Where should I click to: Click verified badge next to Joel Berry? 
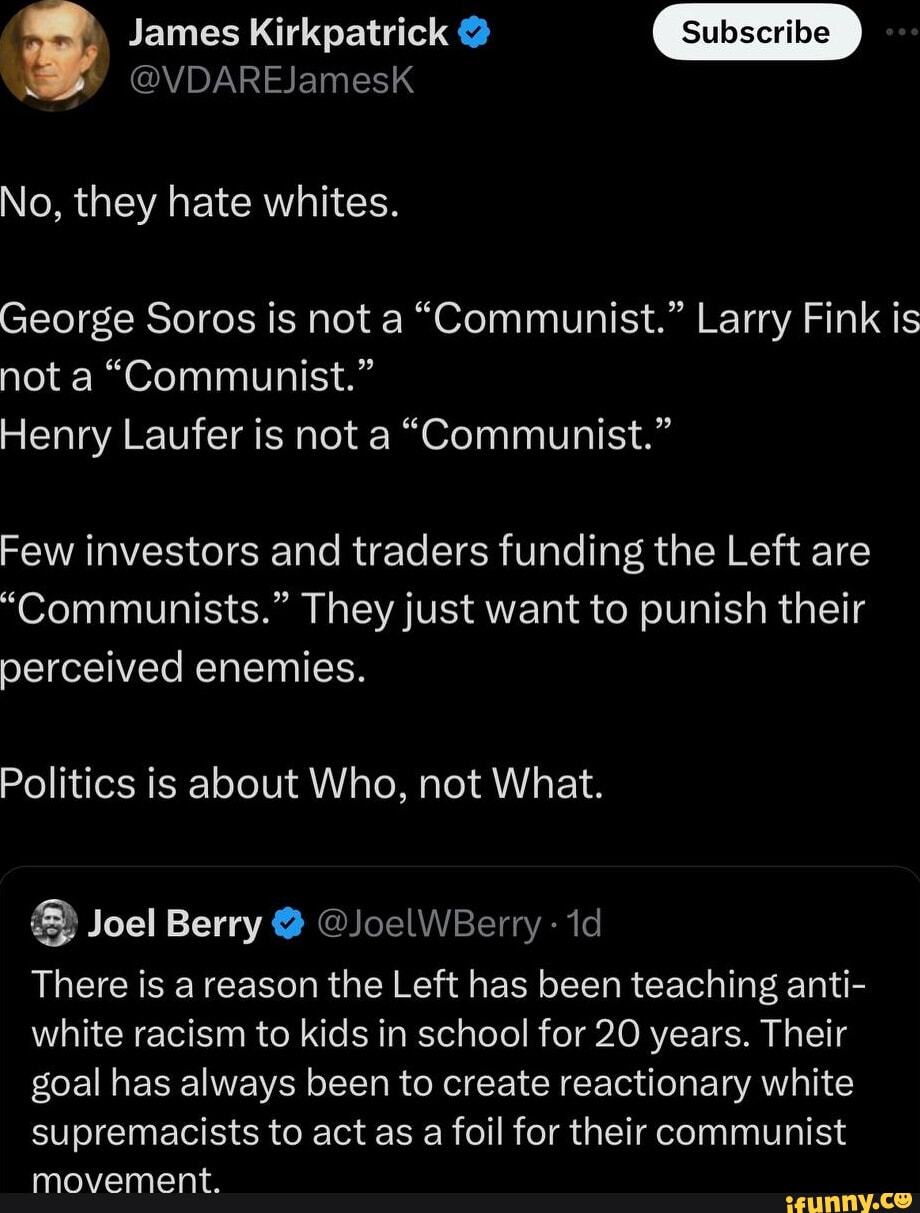286,924
